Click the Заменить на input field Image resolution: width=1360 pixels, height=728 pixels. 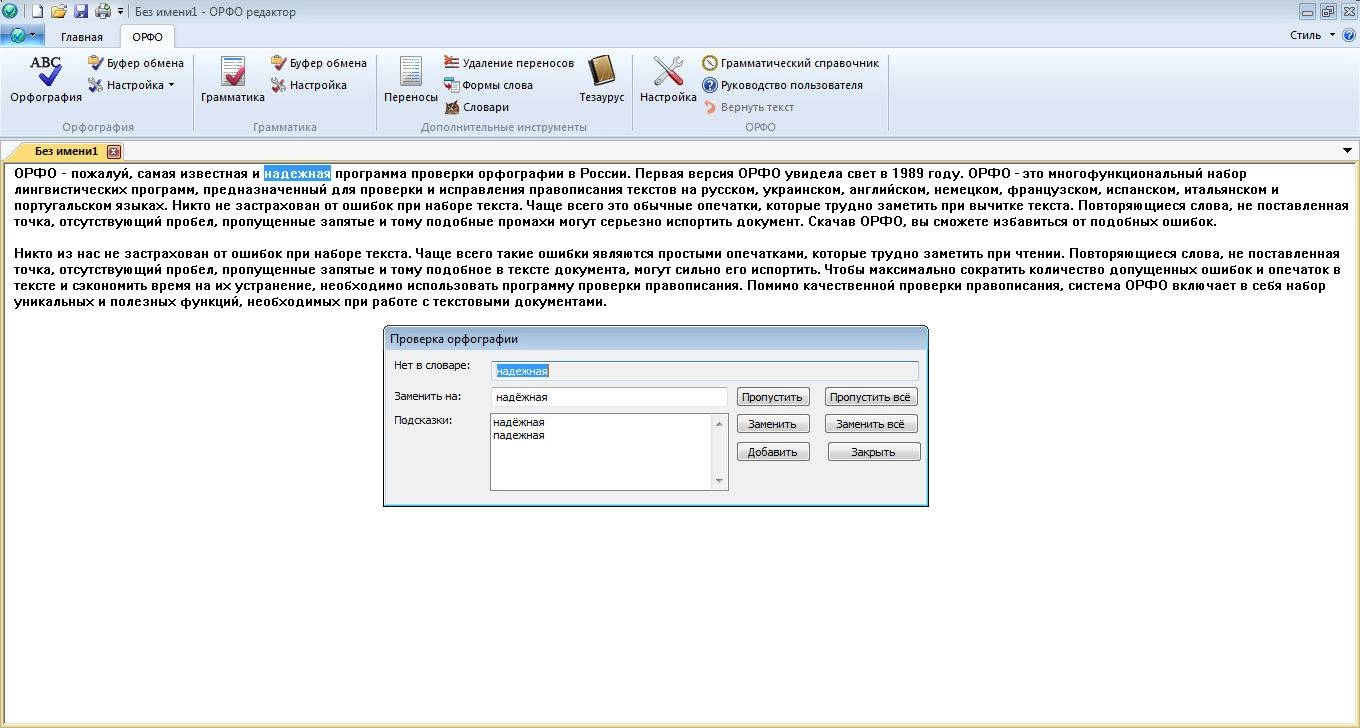point(609,397)
